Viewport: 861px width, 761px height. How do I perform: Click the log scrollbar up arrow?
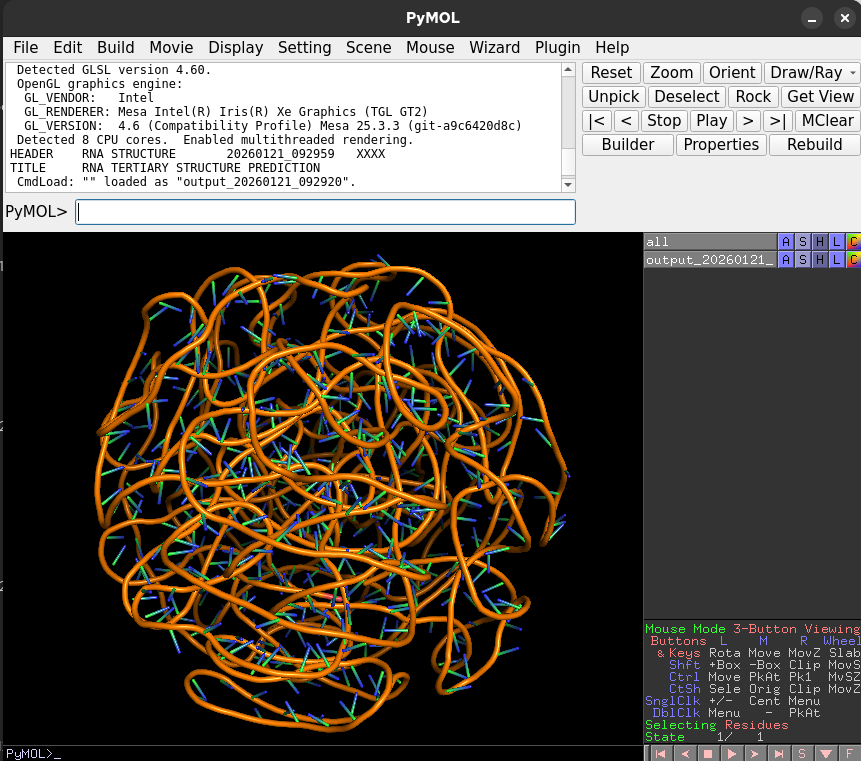coord(568,70)
